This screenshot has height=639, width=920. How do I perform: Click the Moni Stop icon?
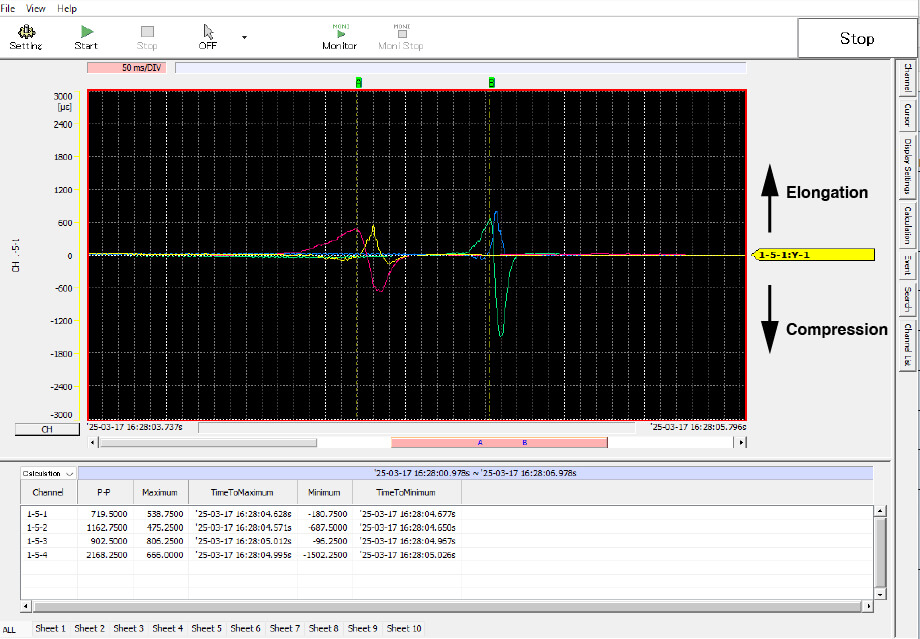(x=400, y=33)
